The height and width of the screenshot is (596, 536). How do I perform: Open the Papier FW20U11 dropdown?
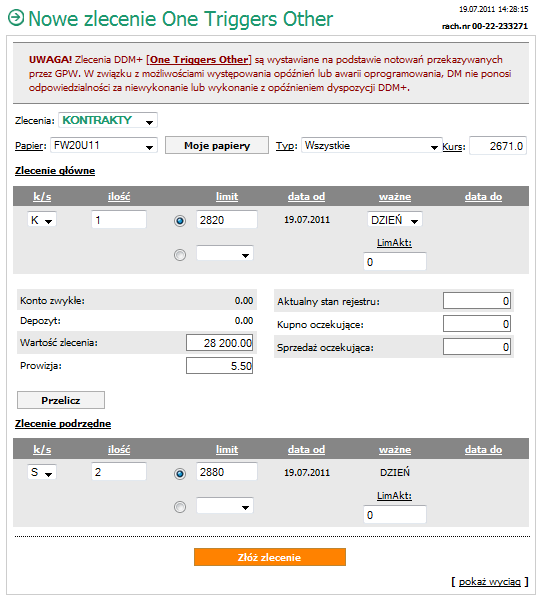[x=104, y=146]
